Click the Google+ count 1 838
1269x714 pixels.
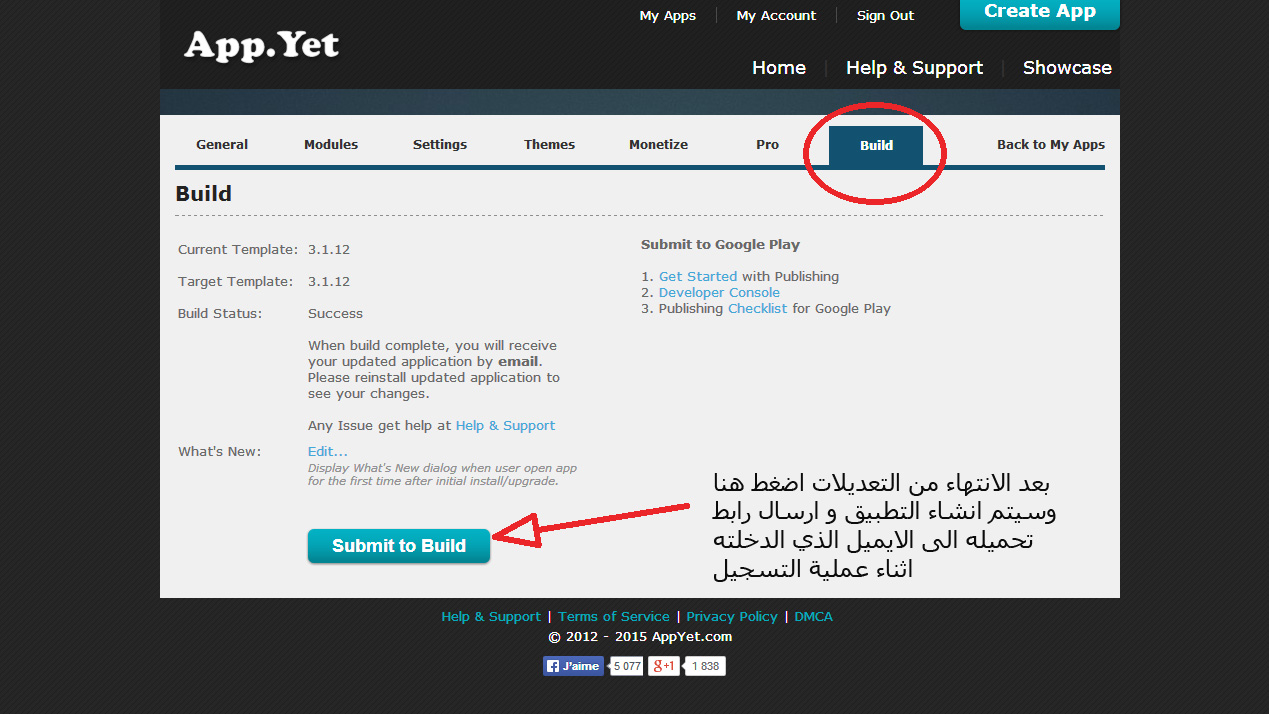[705, 666]
